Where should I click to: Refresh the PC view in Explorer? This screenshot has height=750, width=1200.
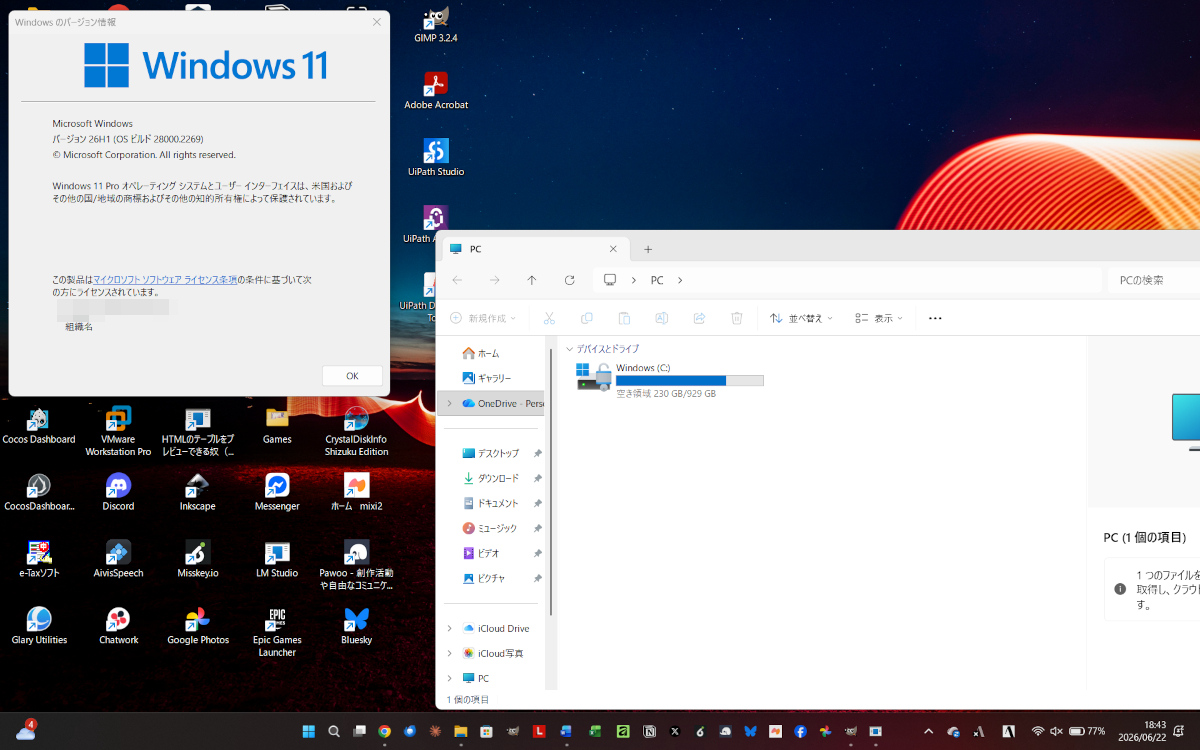click(569, 280)
